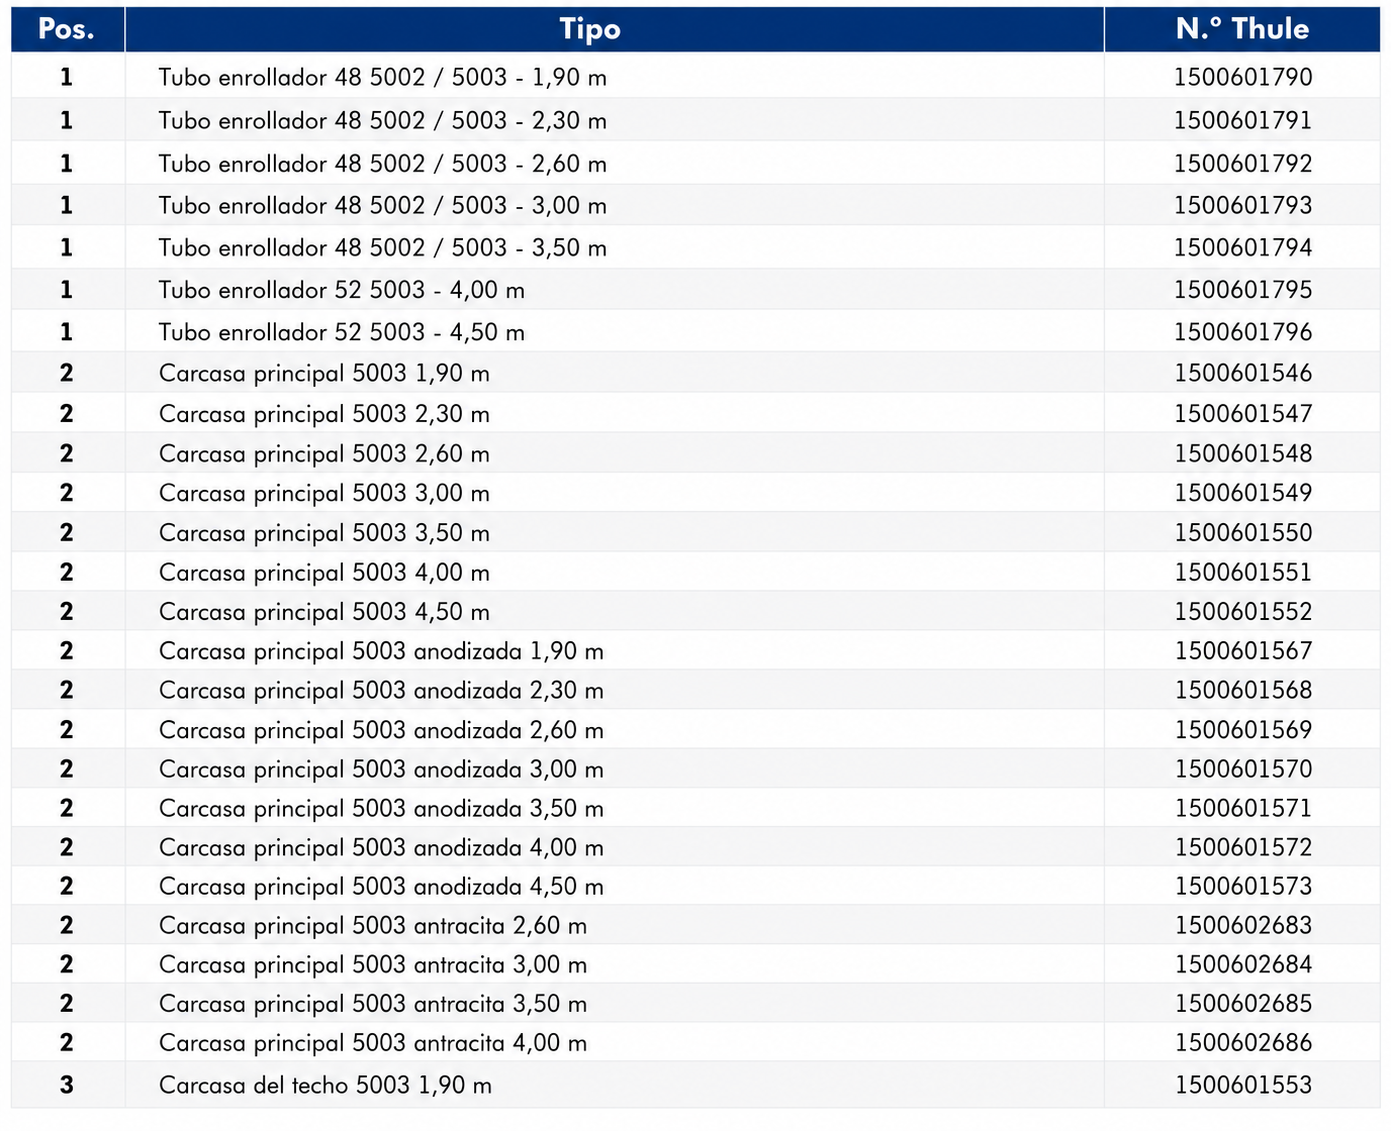Select "Carcasa principal 5003 antracita 3,00 m"

[372, 965]
